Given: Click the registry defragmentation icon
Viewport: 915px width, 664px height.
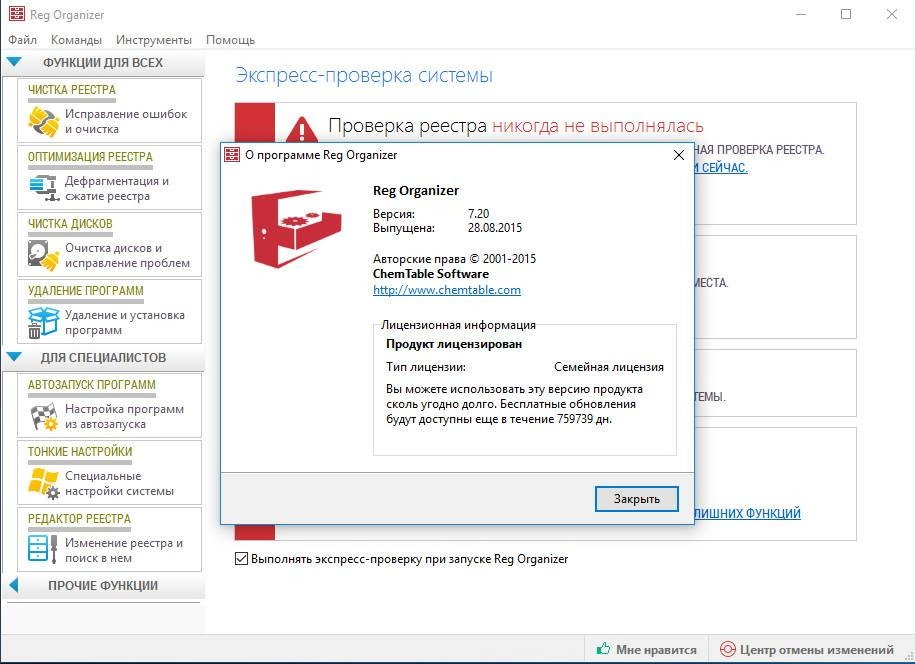Looking at the screenshot, I should [44, 188].
